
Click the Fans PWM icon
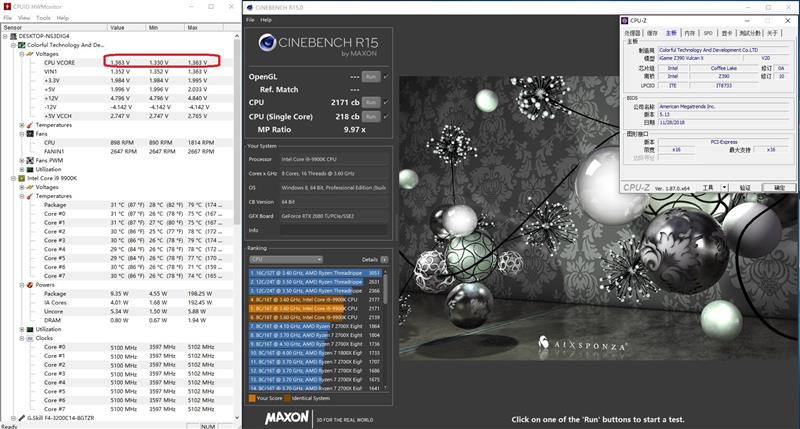[x=30, y=160]
